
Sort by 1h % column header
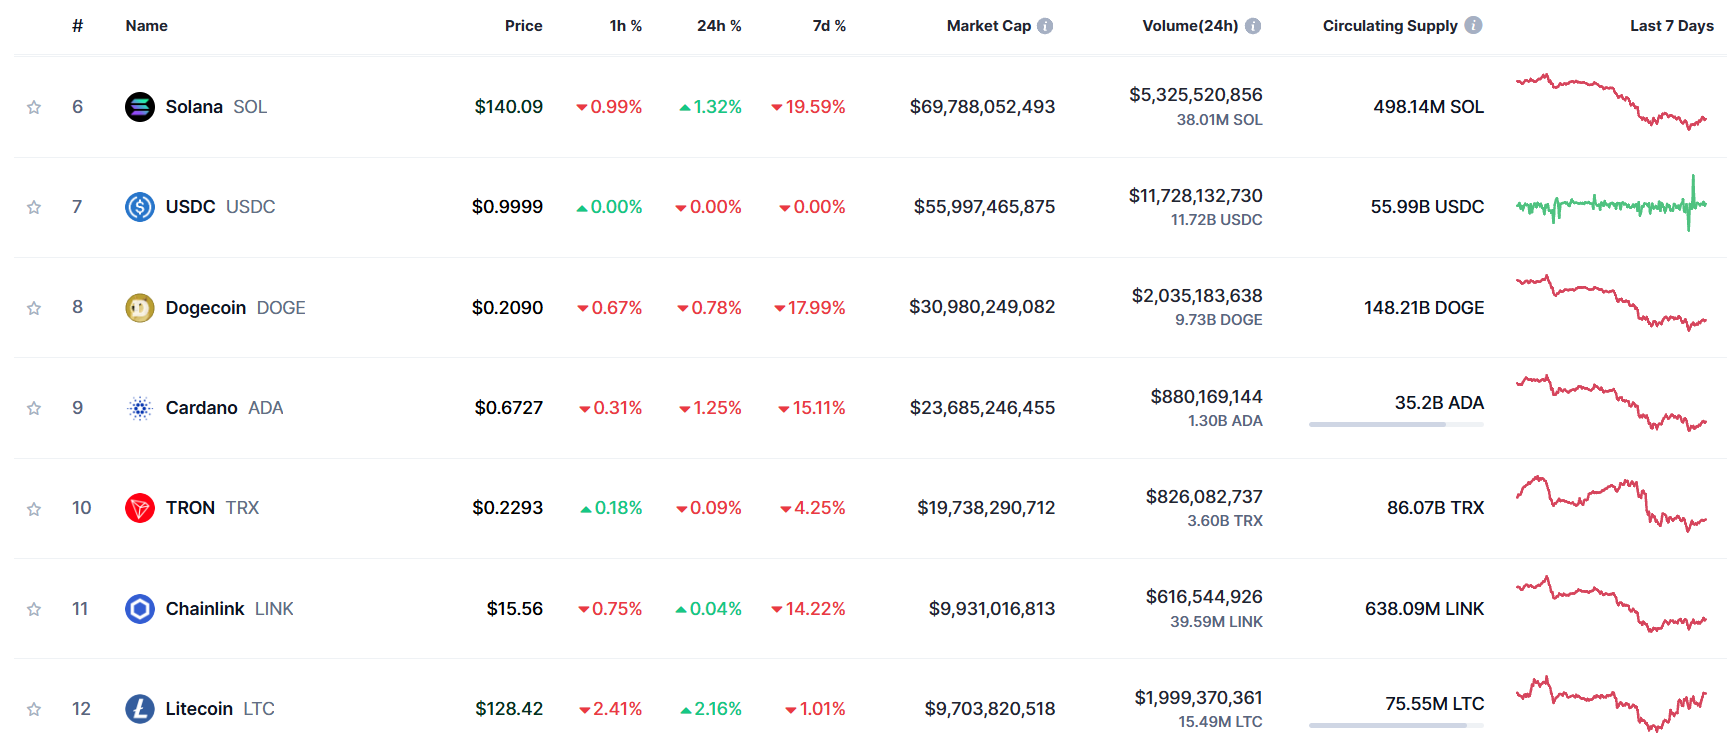click(x=626, y=26)
